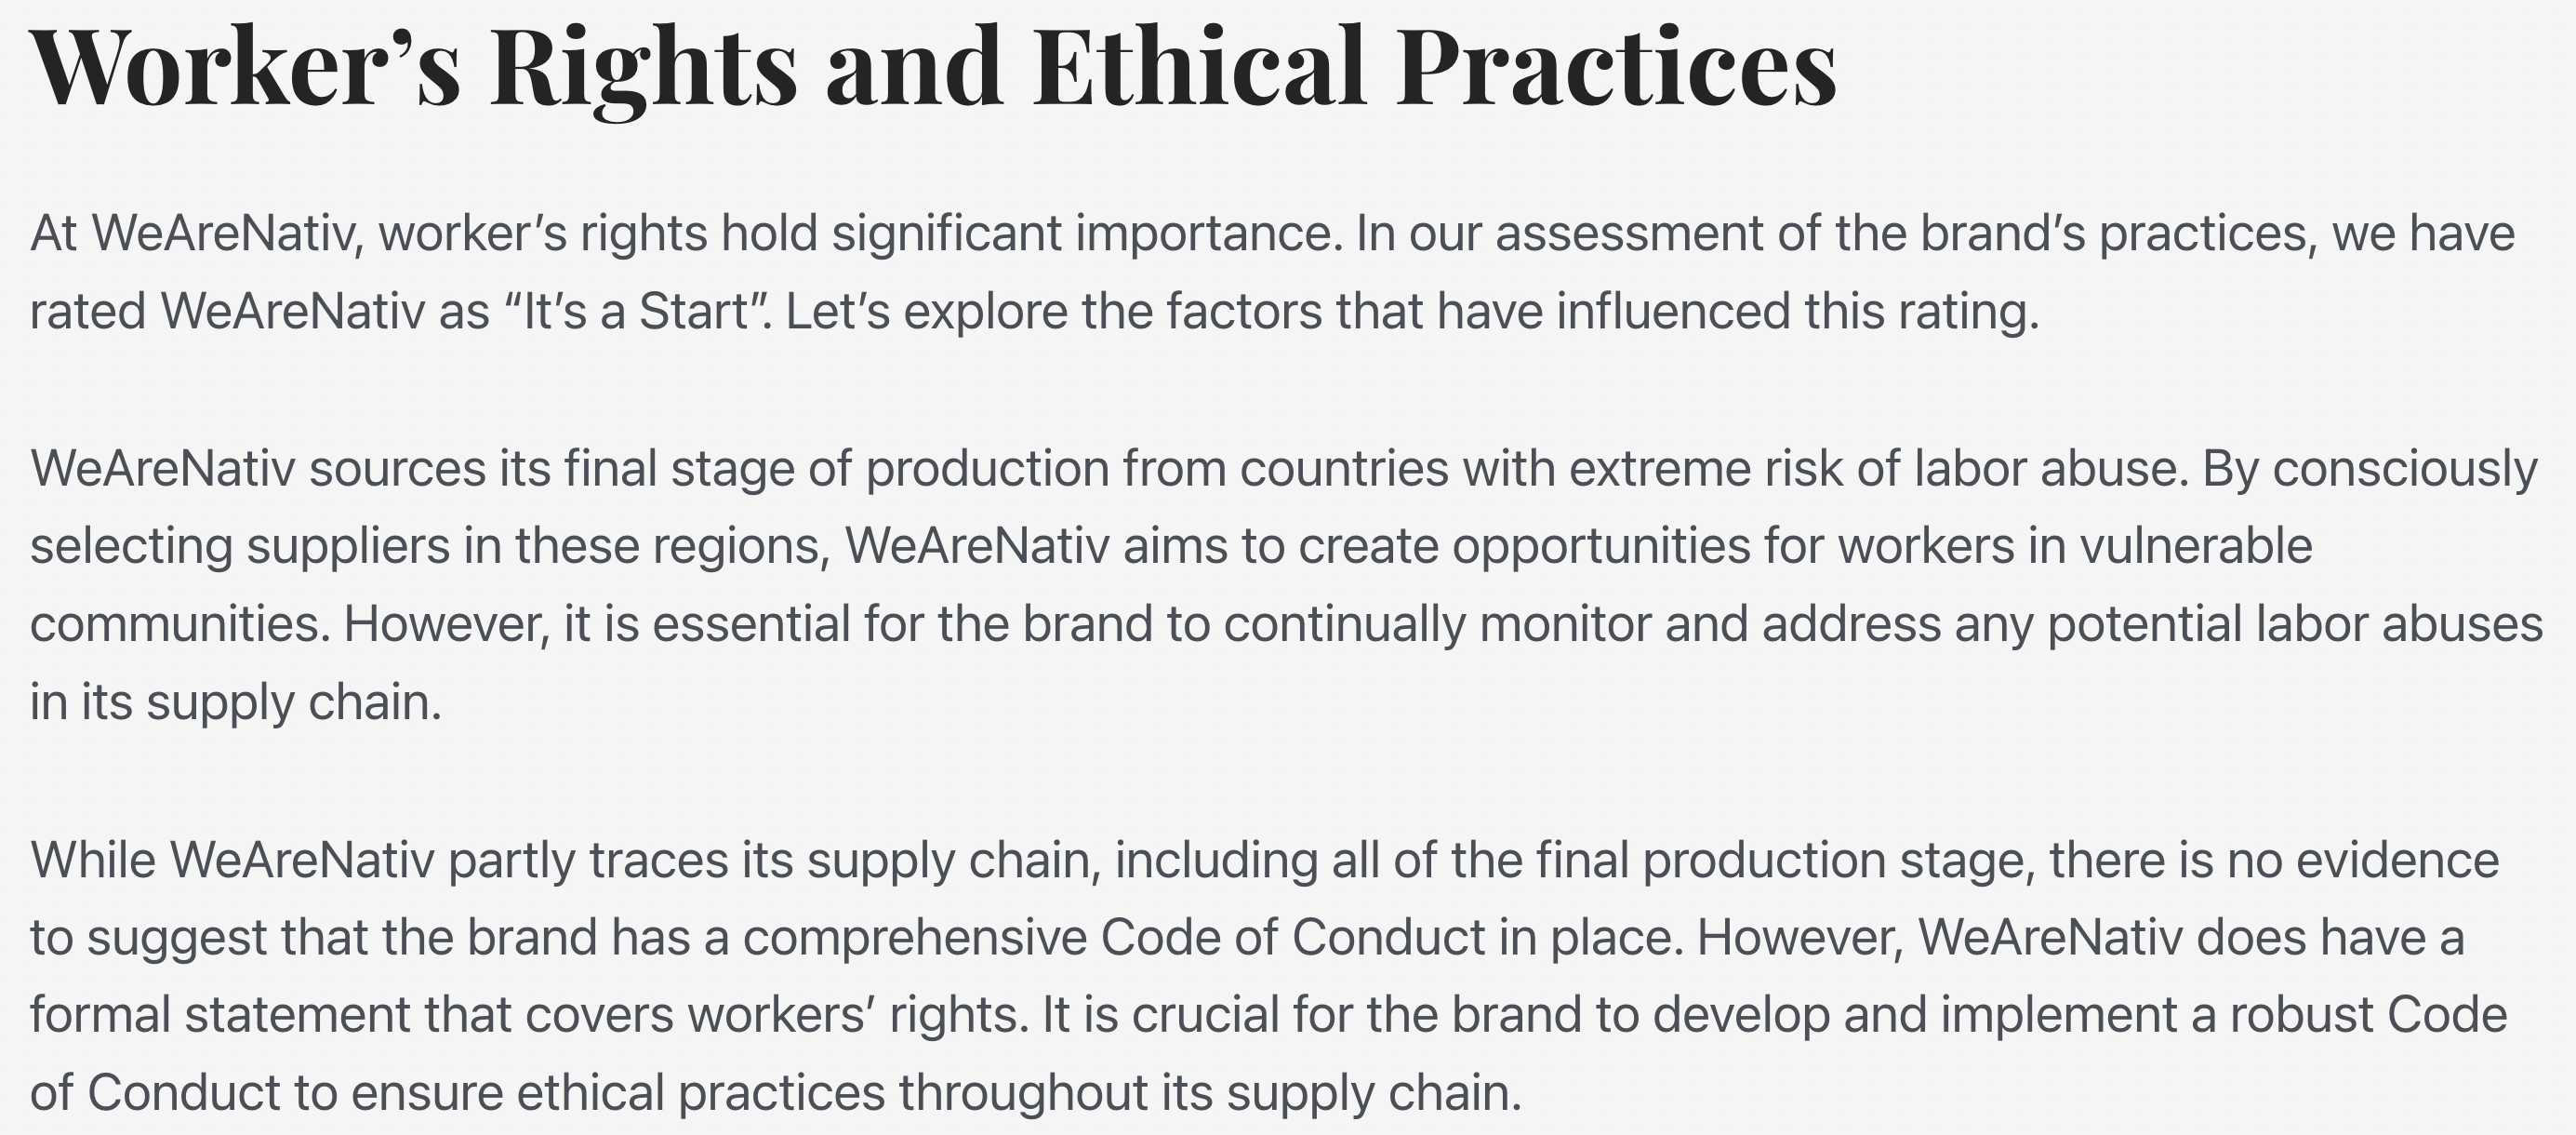Click the word "opportunities"
The height and width of the screenshot is (1135, 2576).
tap(1600, 547)
